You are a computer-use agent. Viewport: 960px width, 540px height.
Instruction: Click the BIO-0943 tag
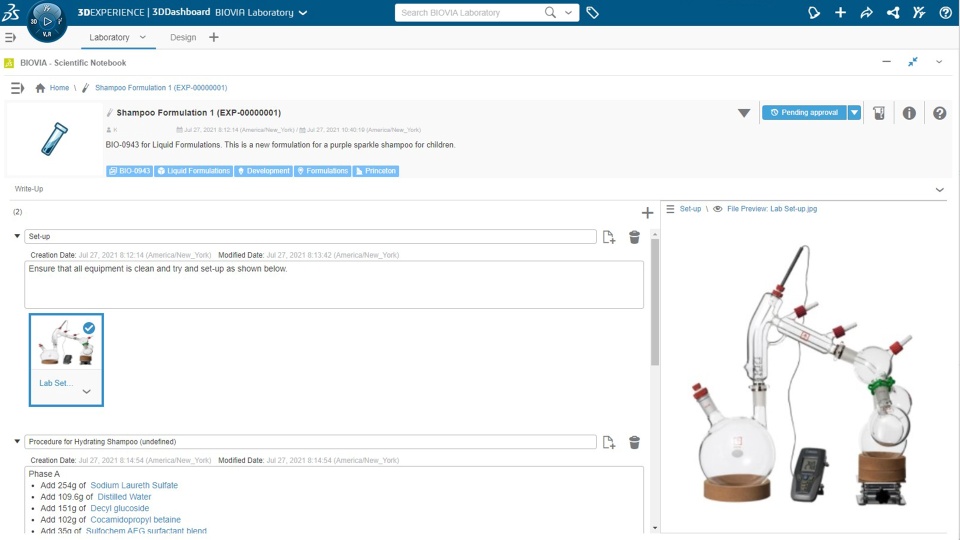coord(129,171)
